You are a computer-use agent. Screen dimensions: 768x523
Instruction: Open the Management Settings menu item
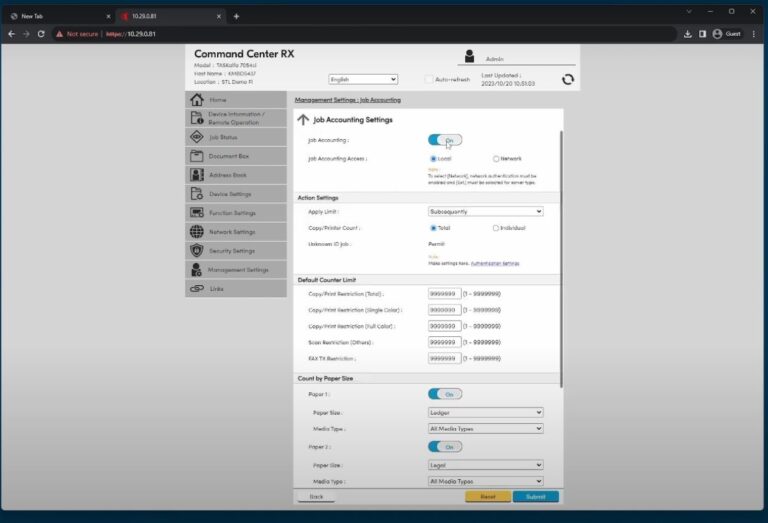(x=236, y=269)
